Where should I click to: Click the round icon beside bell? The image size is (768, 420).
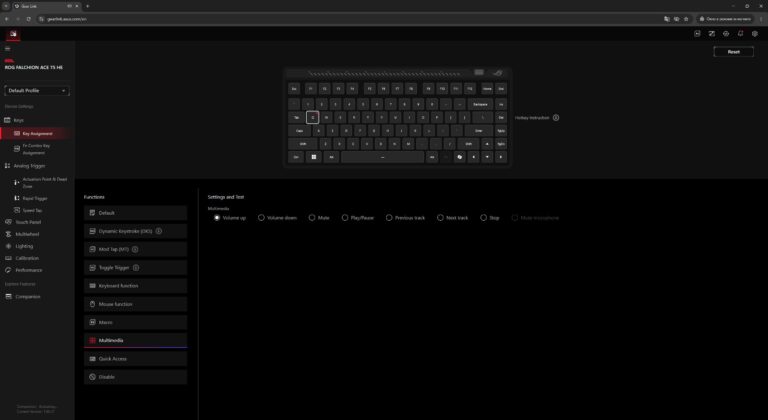coord(726,34)
